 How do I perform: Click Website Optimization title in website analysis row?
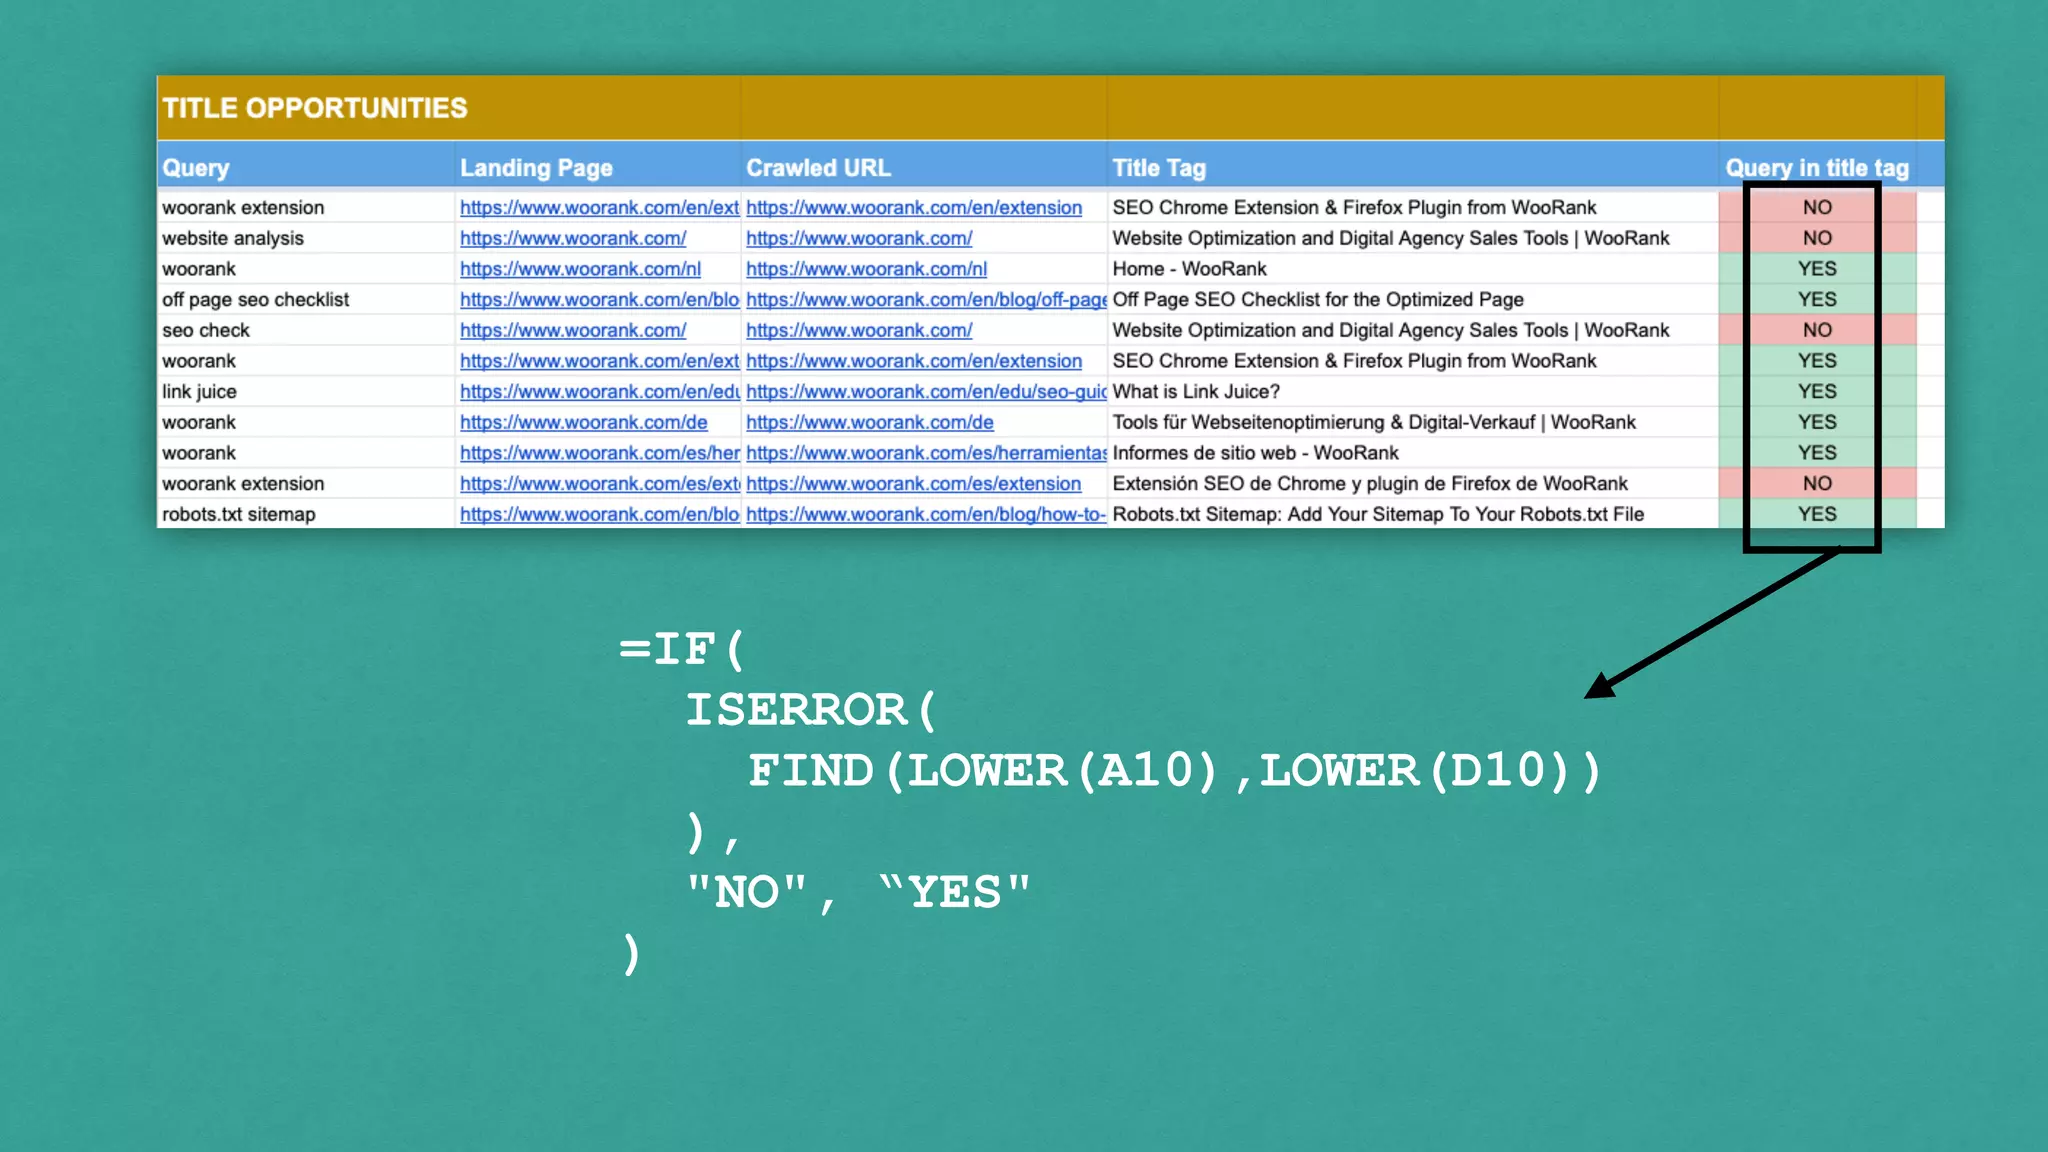click(1413, 238)
